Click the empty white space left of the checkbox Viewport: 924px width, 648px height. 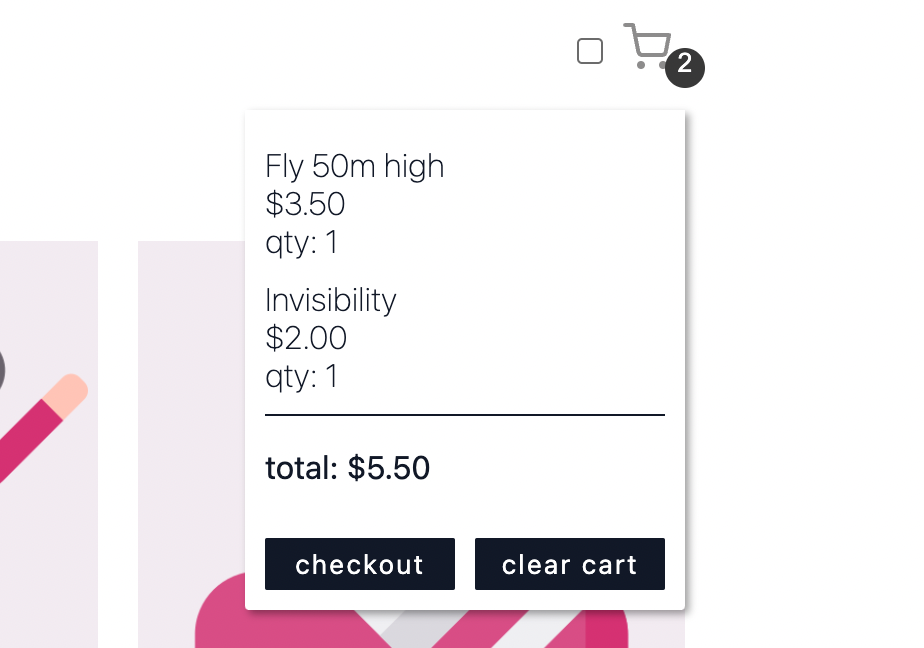coord(400,50)
